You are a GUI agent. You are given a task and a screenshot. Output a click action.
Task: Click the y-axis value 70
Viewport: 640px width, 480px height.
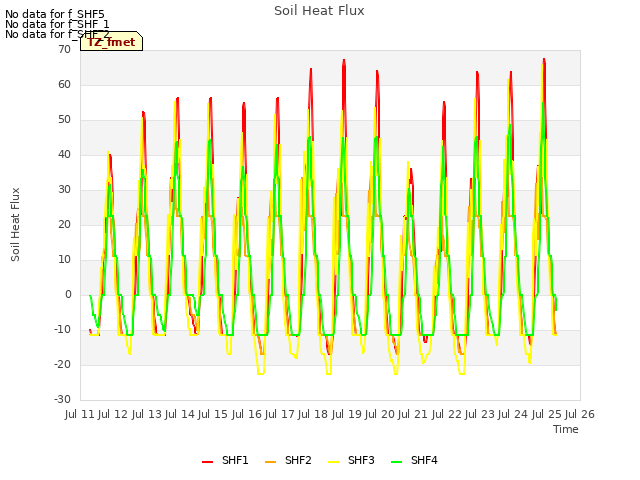[64, 49]
